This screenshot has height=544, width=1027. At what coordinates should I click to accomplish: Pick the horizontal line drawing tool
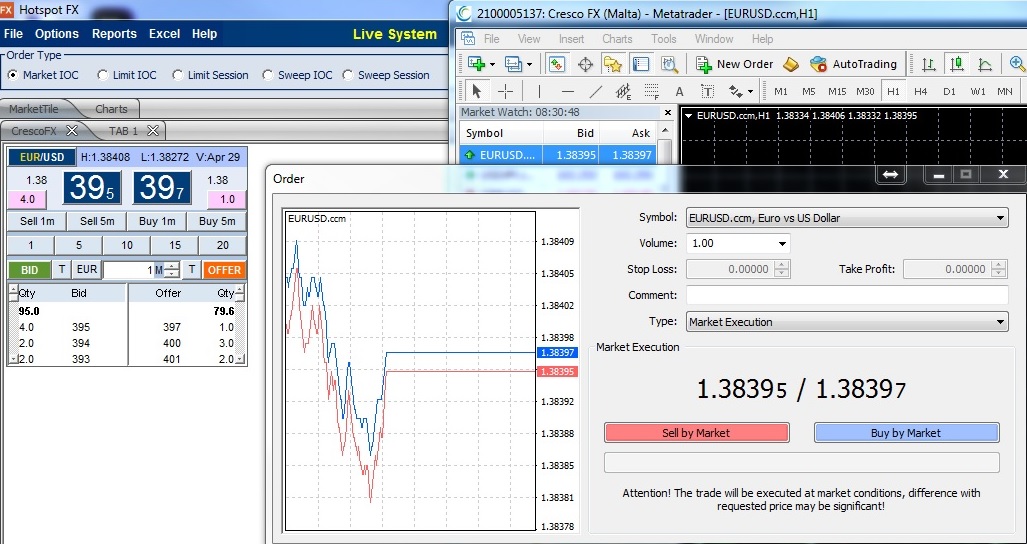click(567, 91)
